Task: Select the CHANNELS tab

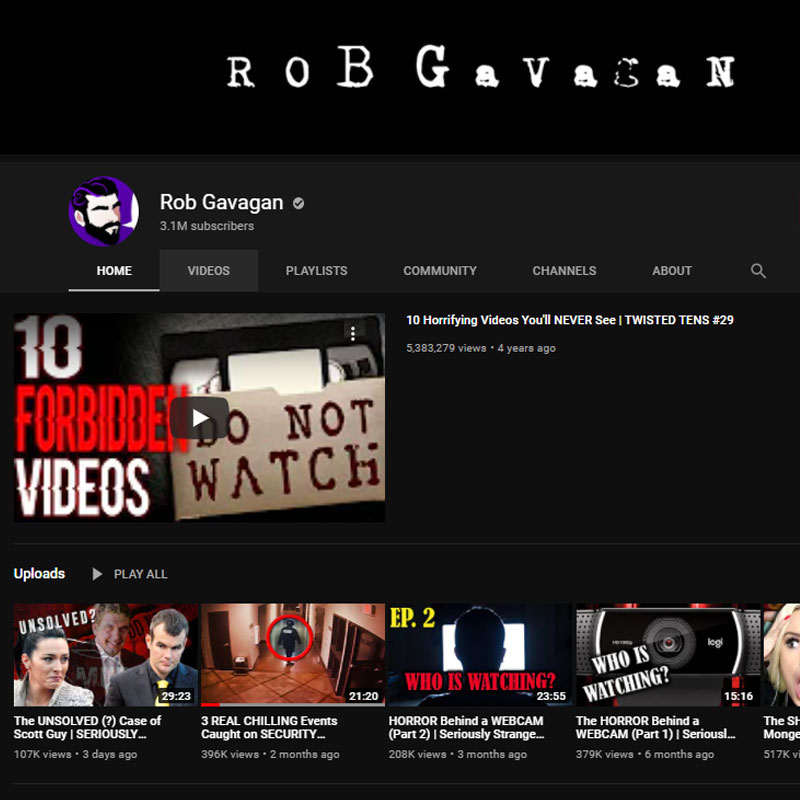Action: (564, 270)
